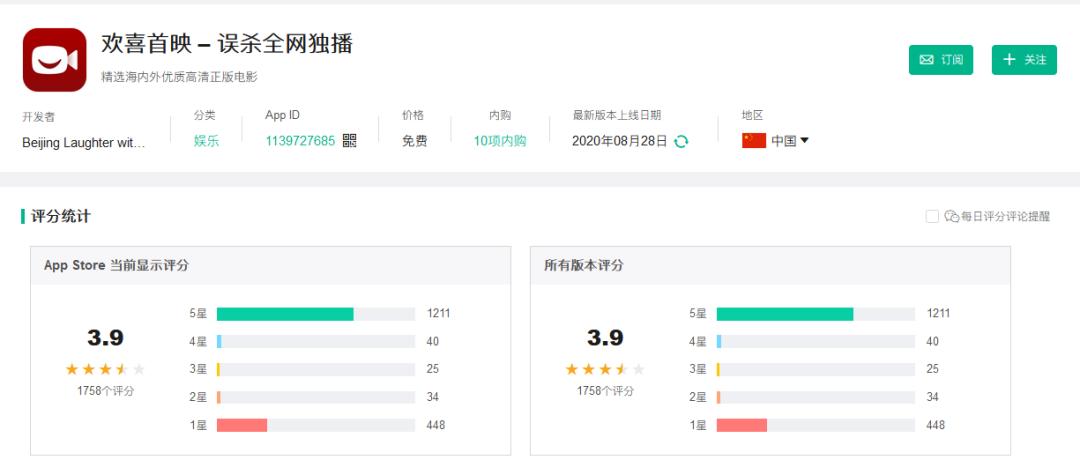Click the star rating in App Store panel
Viewport: 1080px width, 475px height.
click(x=105, y=369)
